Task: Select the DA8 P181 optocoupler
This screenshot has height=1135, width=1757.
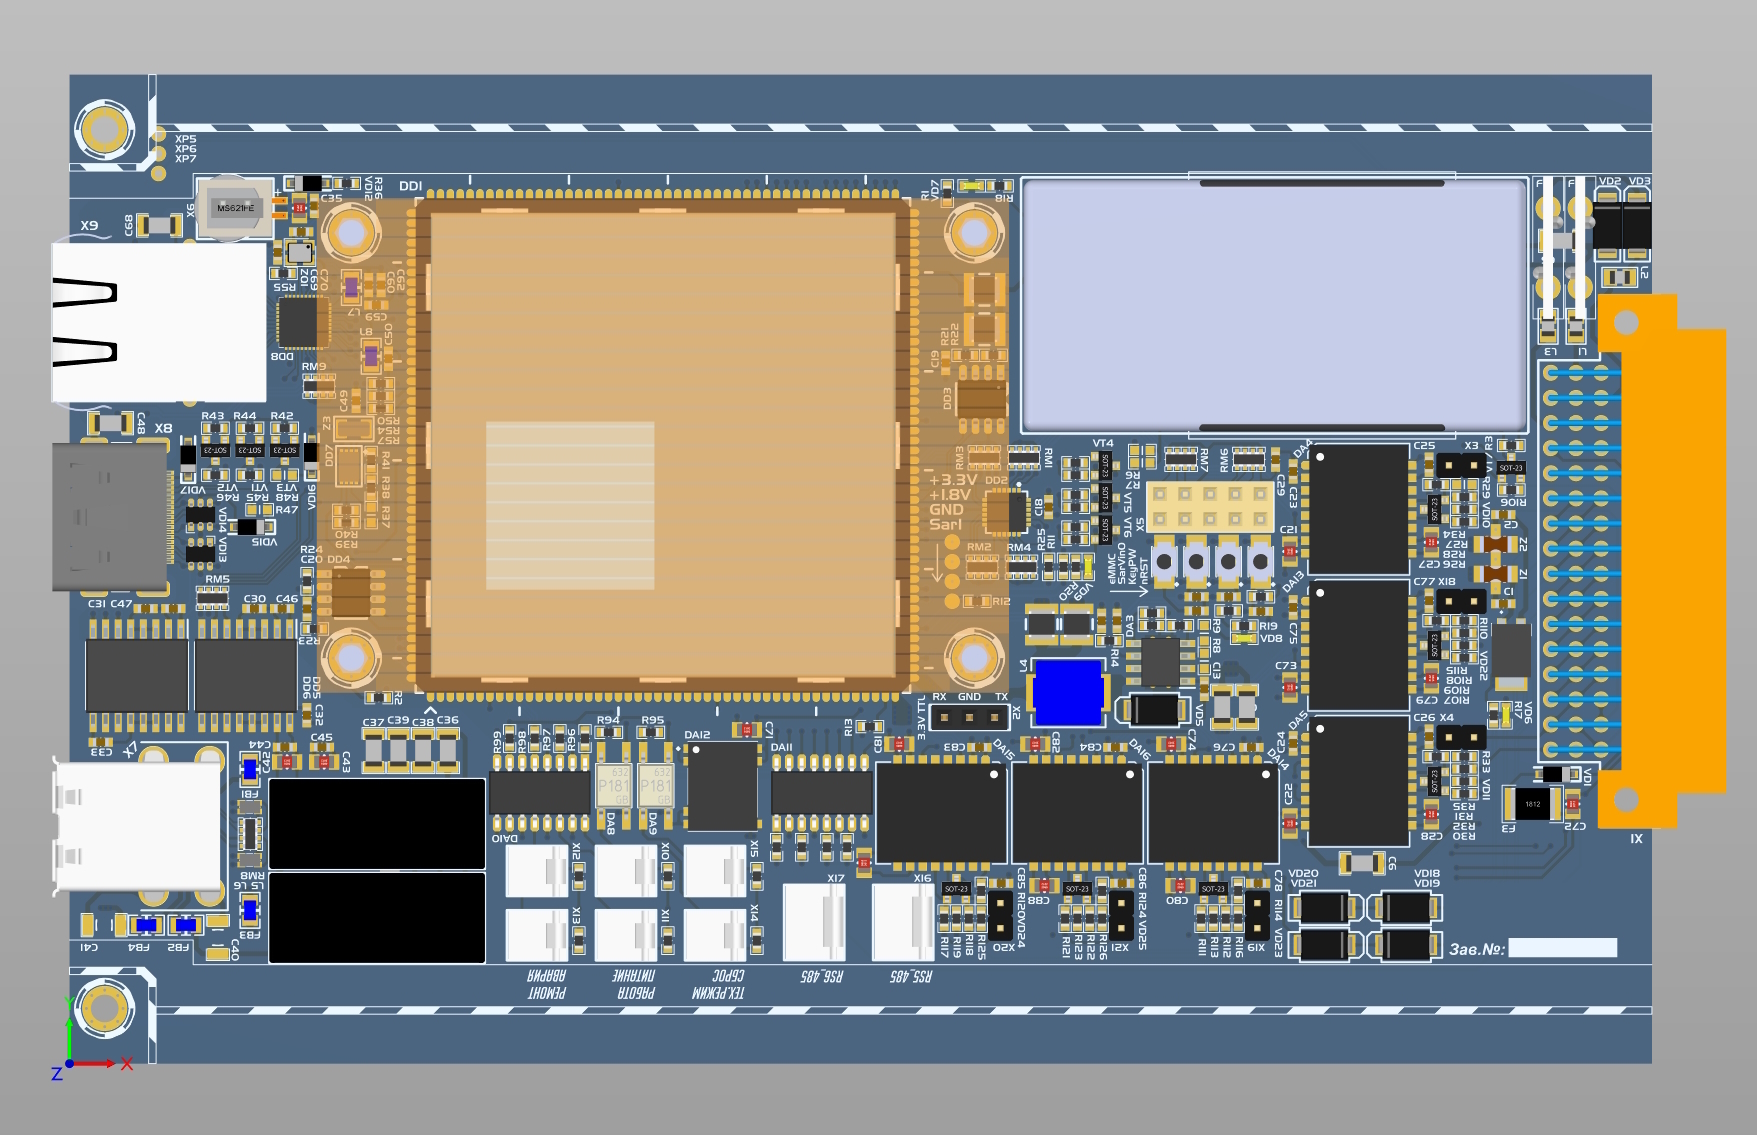Action: 613,786
